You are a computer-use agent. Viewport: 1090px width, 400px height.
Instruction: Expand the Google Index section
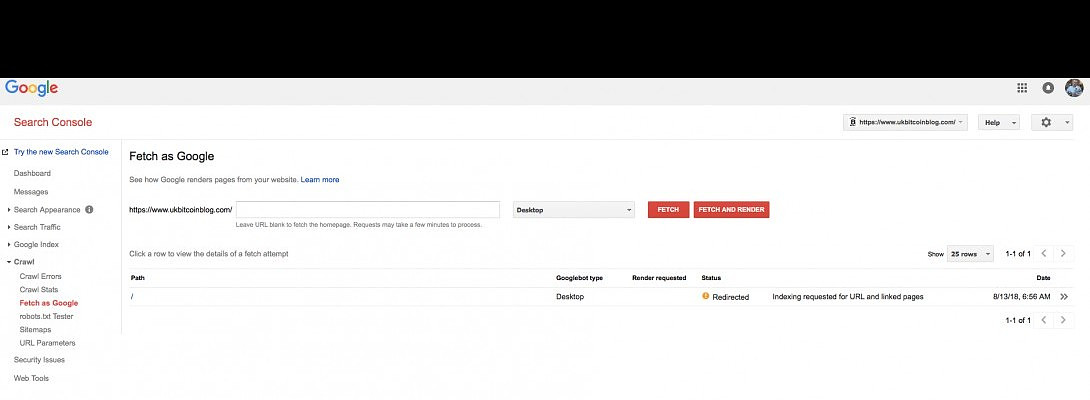pos(36,244)
